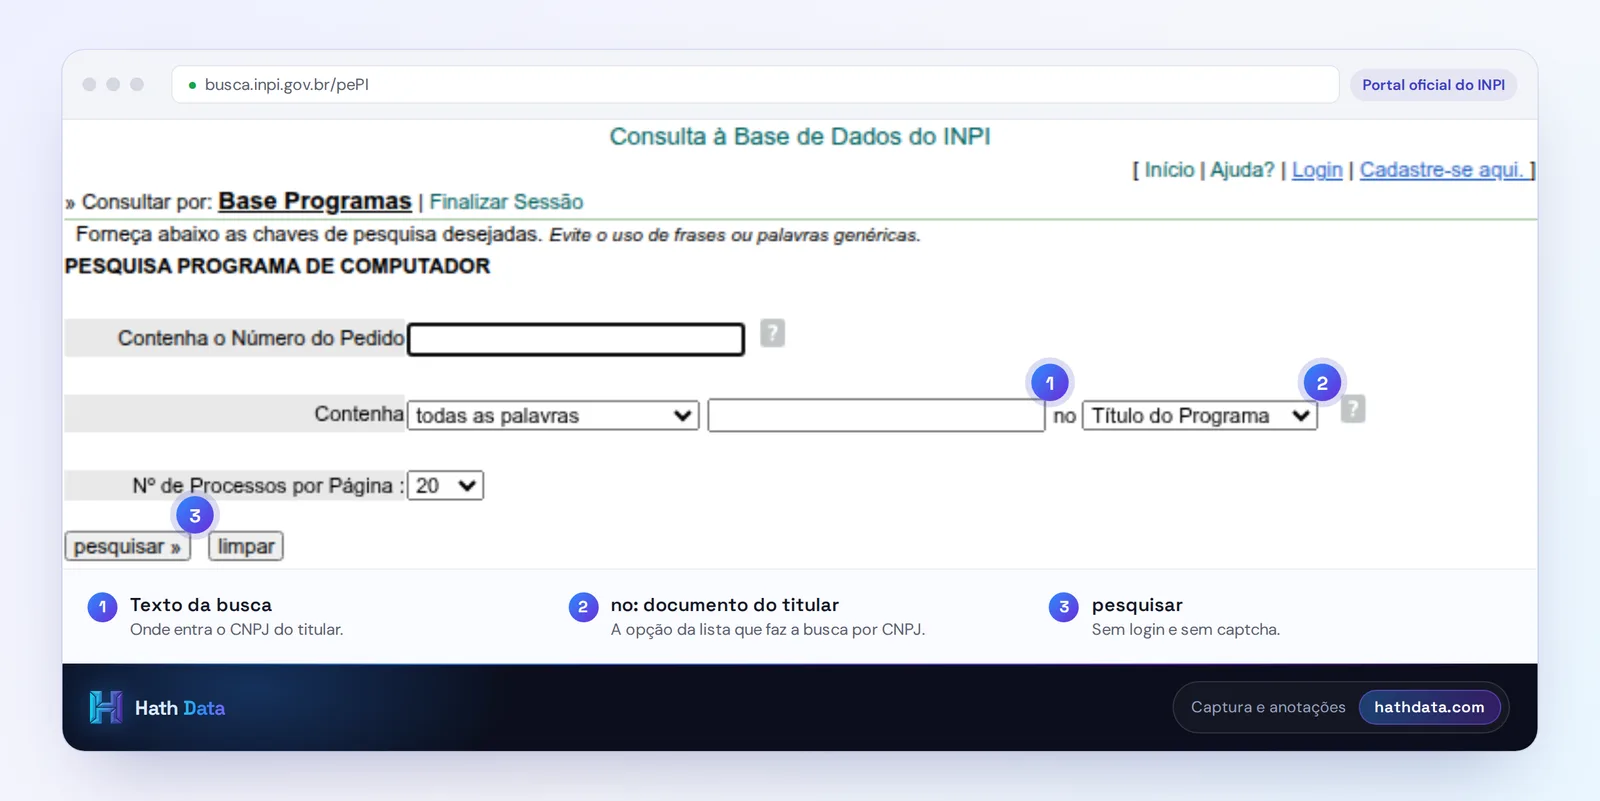Open the Login link
Viewport: 1600px width, 801px height.
click(x=1317, y=170)
